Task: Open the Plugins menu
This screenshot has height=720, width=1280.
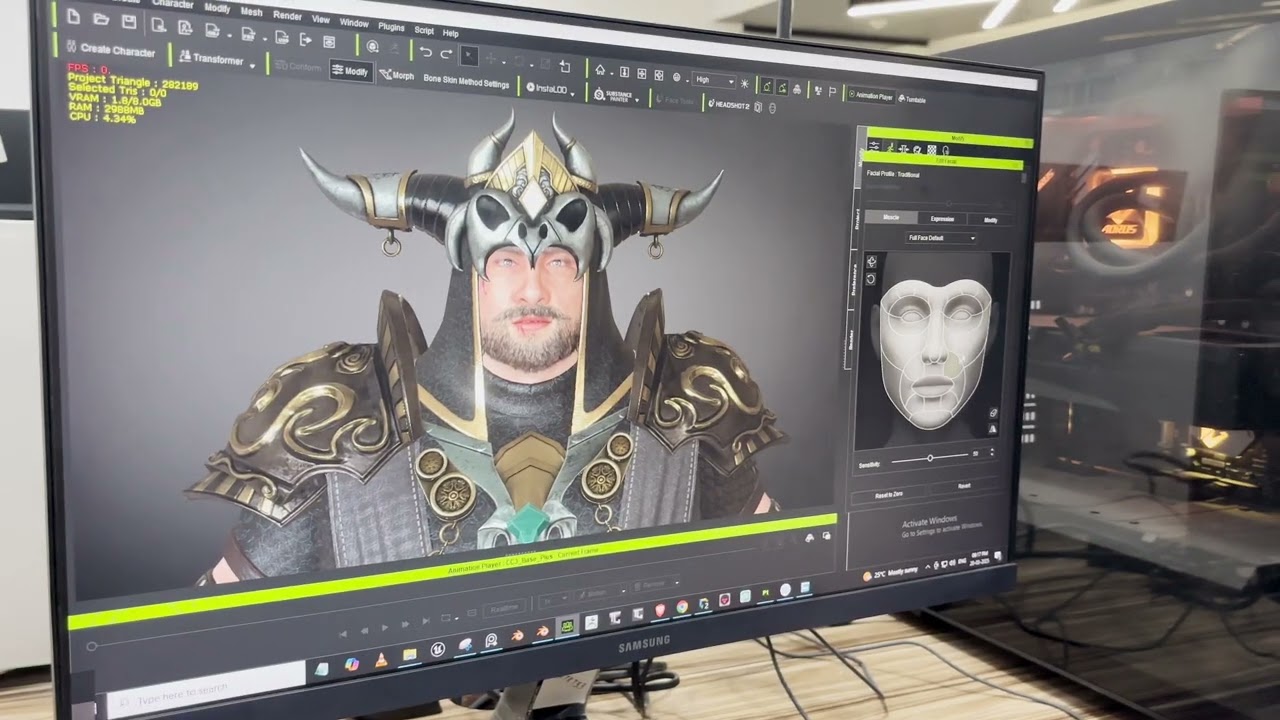Action: pyautogui.click(x=391, y=27)
